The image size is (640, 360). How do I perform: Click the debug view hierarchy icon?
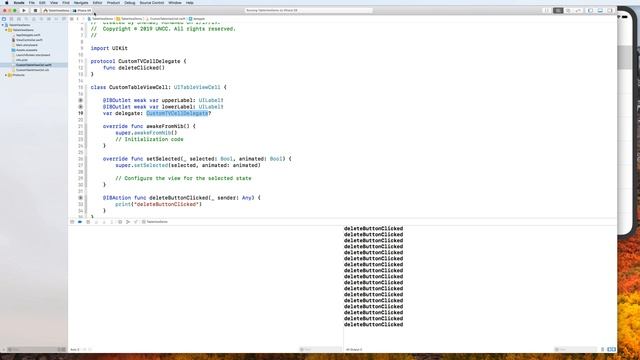coord(120,222)
